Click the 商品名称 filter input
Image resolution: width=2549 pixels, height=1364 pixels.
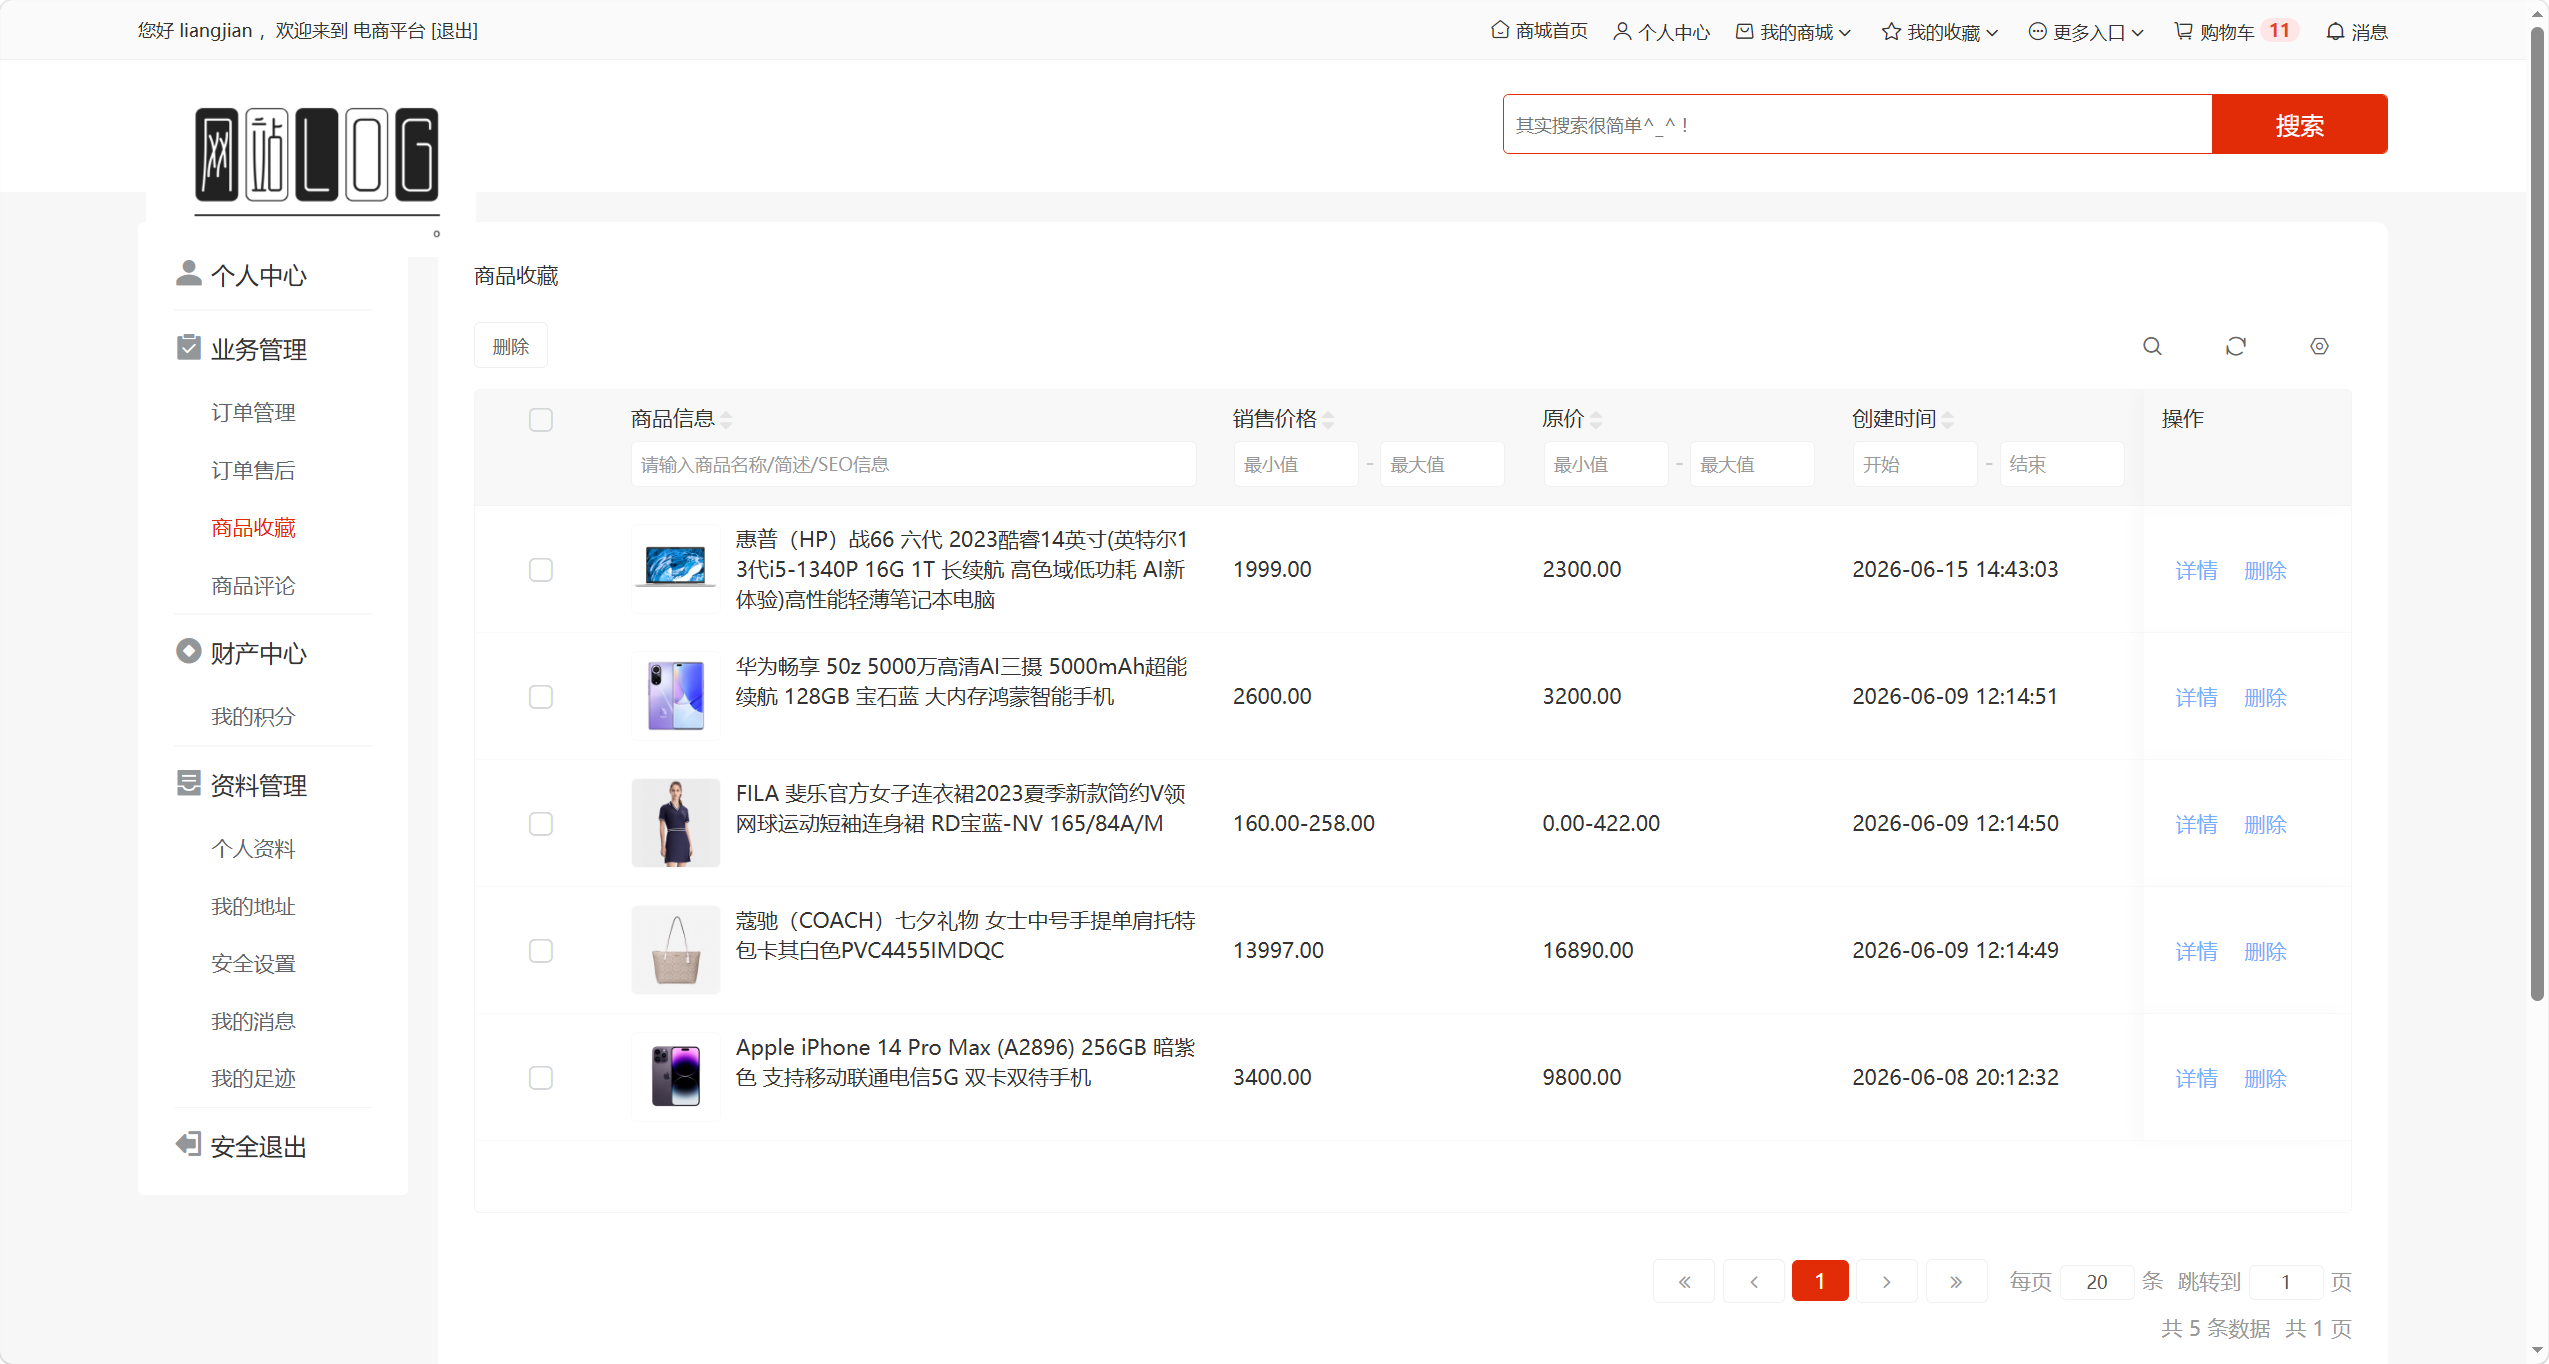tap(913, 464)
